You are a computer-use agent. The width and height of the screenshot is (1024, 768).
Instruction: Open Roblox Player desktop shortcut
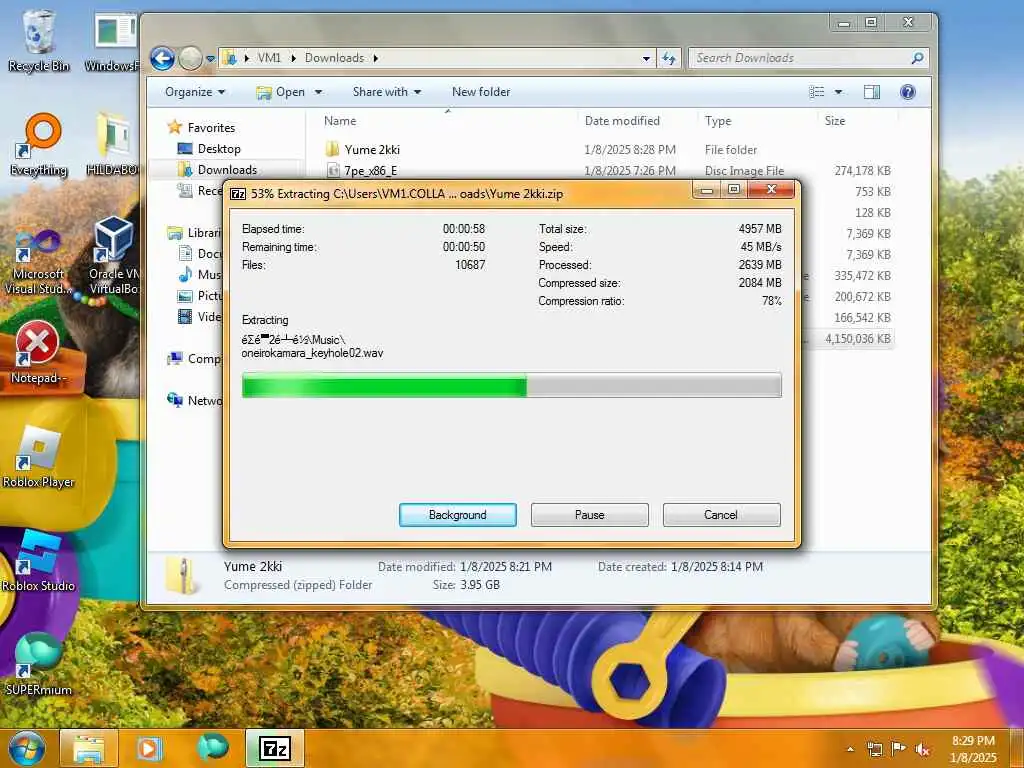point(39,457)
